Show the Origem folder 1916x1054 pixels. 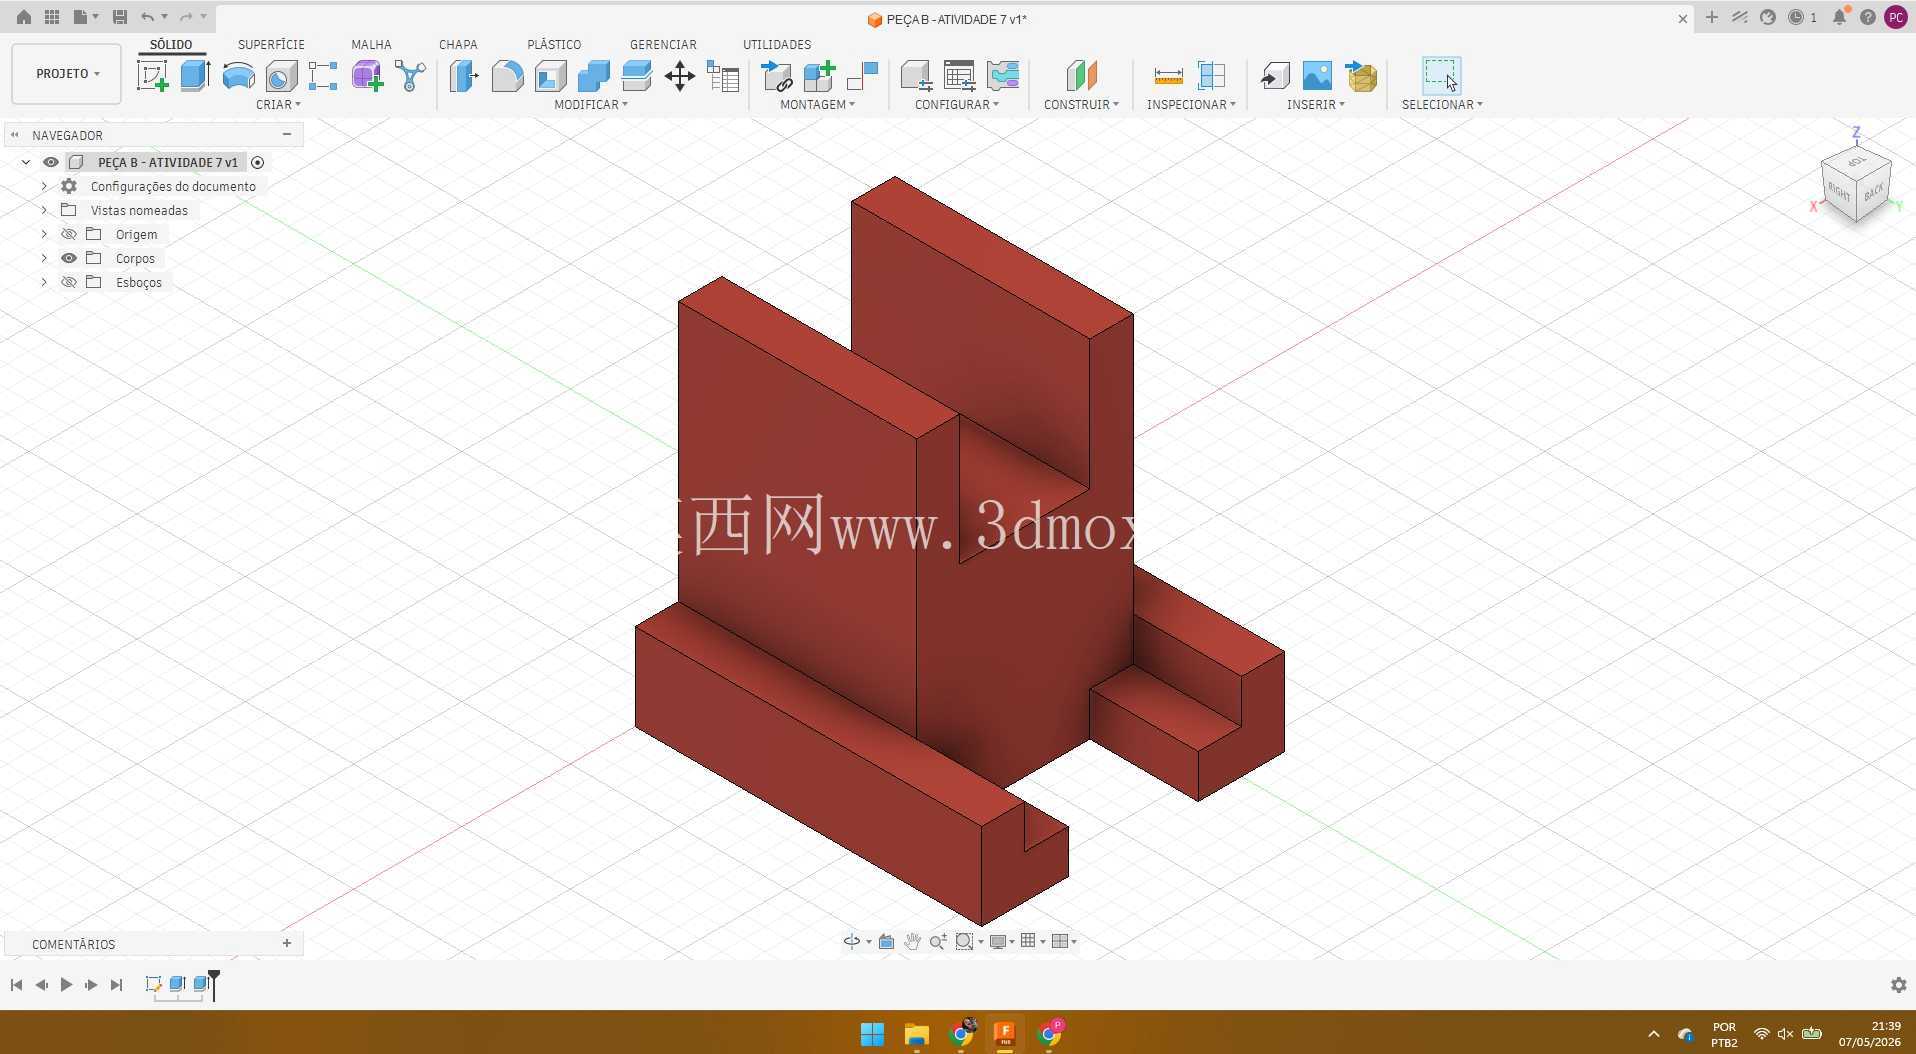(69, 234)
